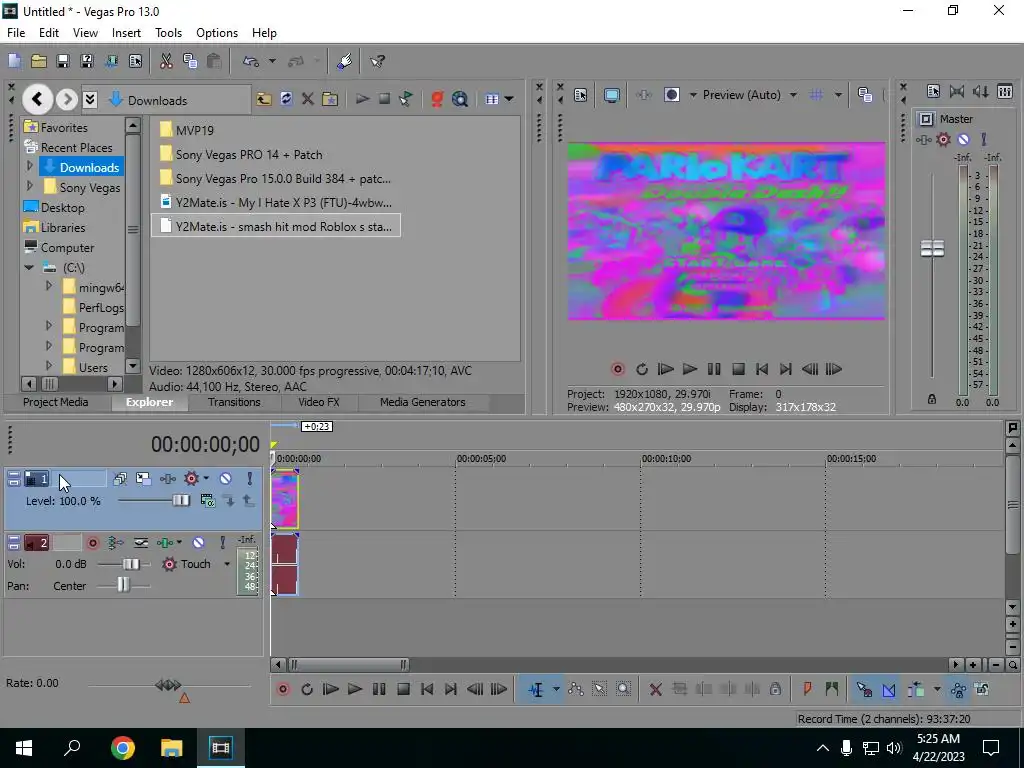Open the Tools menu

tap(168, 33)
